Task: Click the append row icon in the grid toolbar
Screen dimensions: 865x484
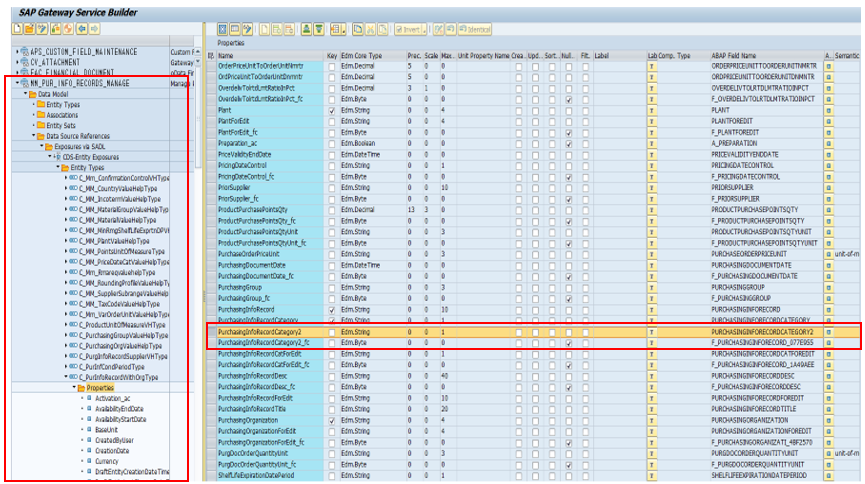Action: pyautogui.click(x=264, y=29)
